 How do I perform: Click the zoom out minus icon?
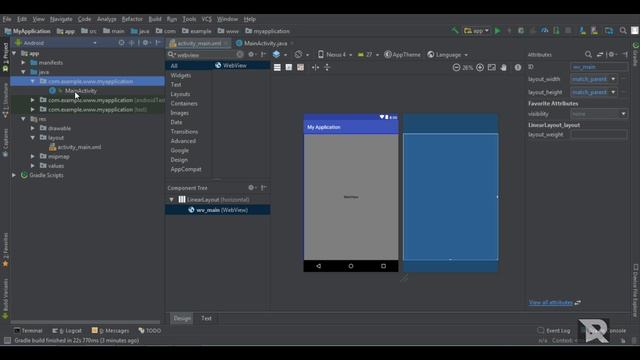[x=456, y=67]
